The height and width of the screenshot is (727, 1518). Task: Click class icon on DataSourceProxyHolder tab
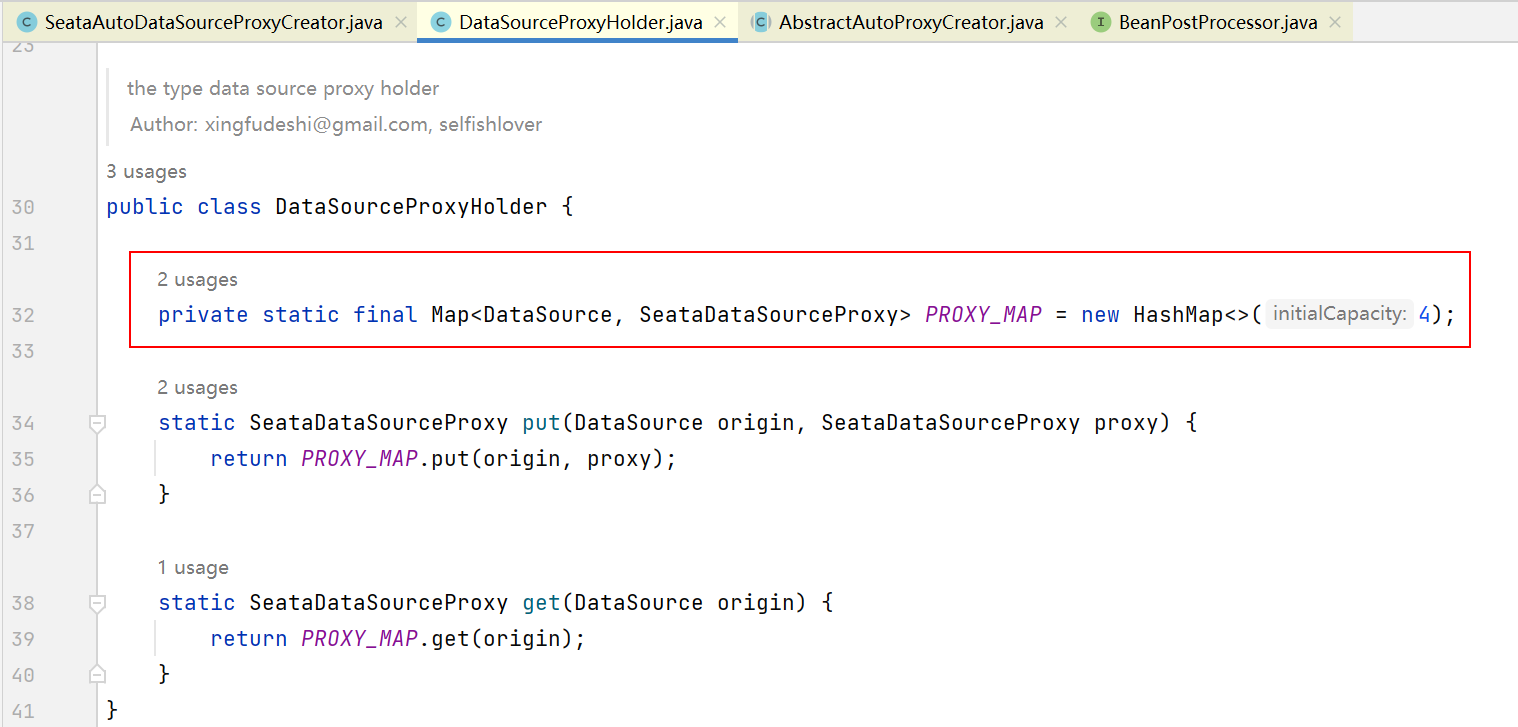(x=442, y=22)
